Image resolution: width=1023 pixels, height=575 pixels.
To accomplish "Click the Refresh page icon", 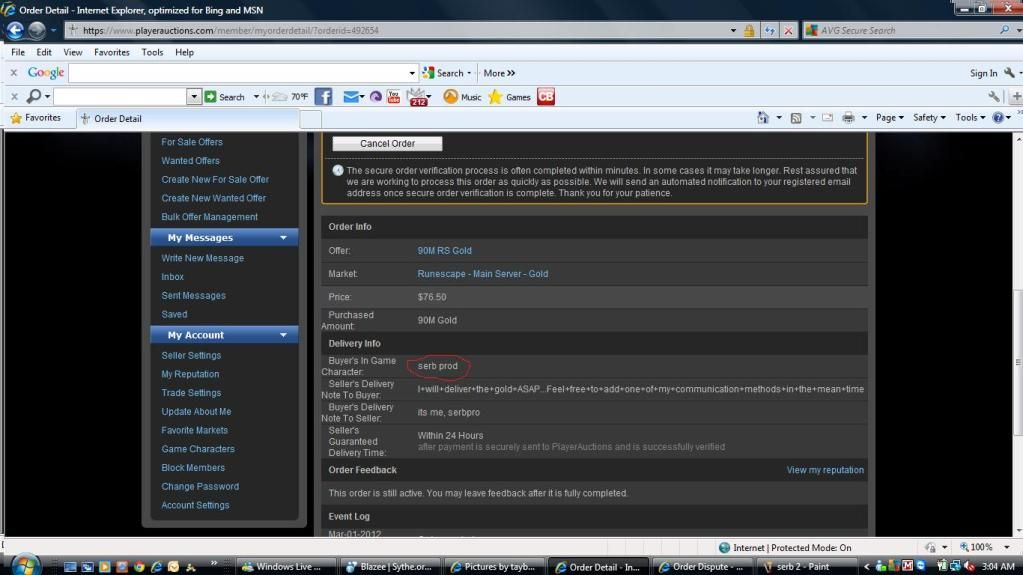I will pos(769,31).
